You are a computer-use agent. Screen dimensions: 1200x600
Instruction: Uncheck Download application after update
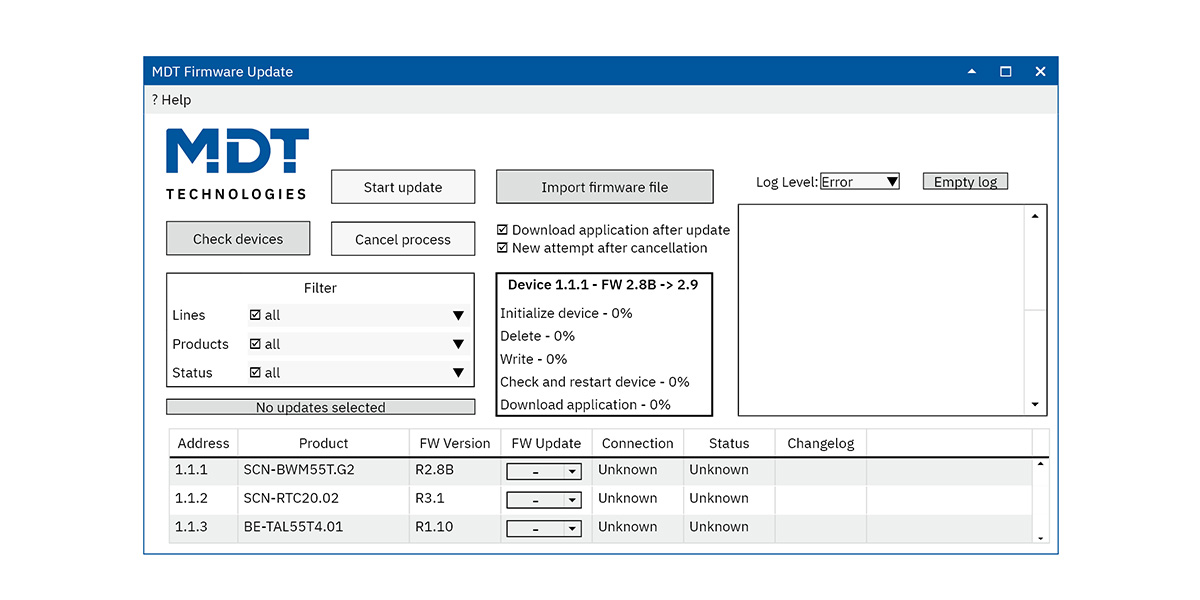pyautogui.click(x=502, y=230)
